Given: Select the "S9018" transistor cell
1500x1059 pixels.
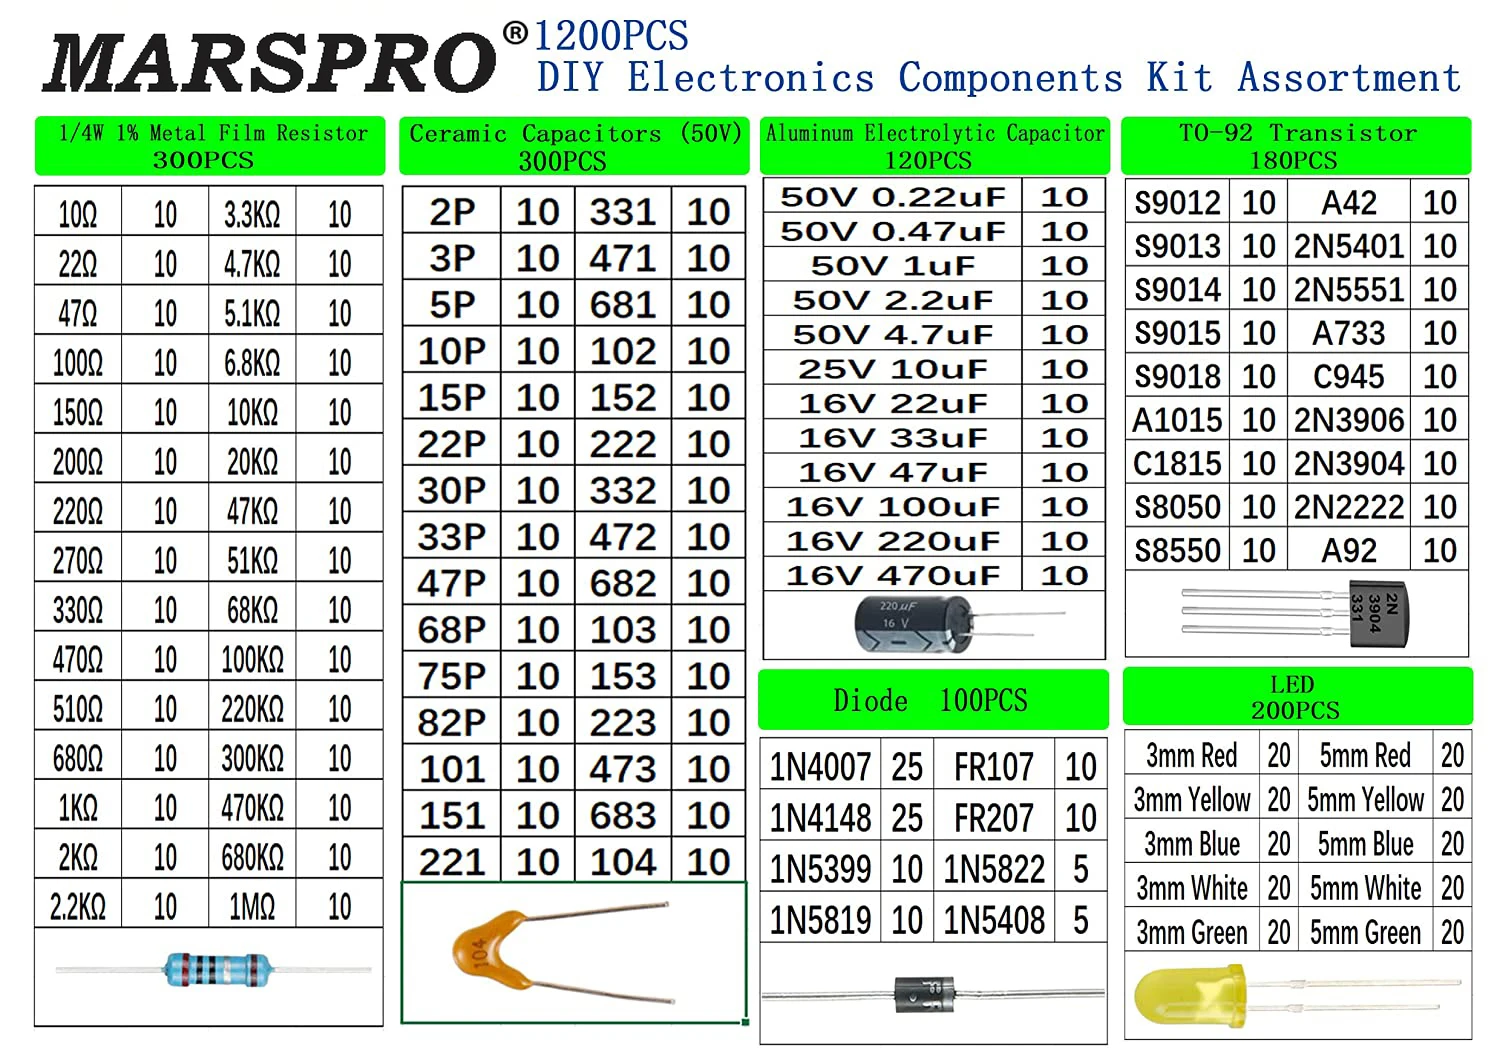Looking at the screenshot, I should (x=1177, y=376).
